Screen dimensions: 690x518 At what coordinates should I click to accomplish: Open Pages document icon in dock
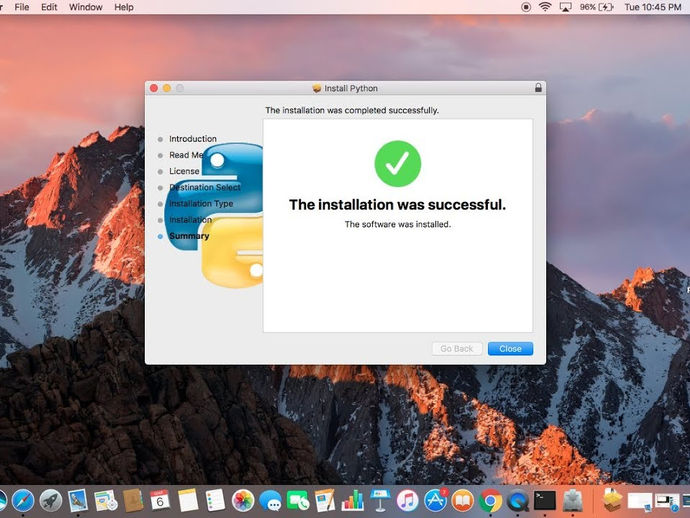[x=325, y=500]
